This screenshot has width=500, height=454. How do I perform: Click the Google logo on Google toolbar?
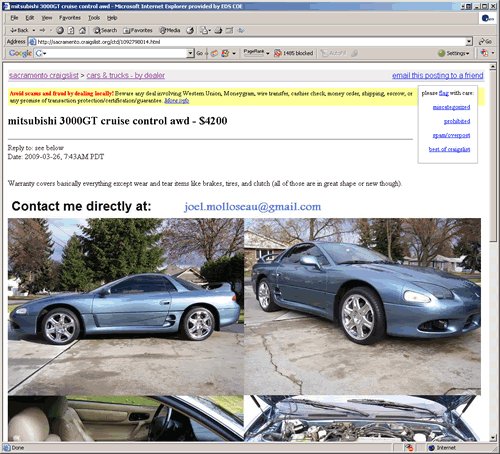click(x=20, y=53)
